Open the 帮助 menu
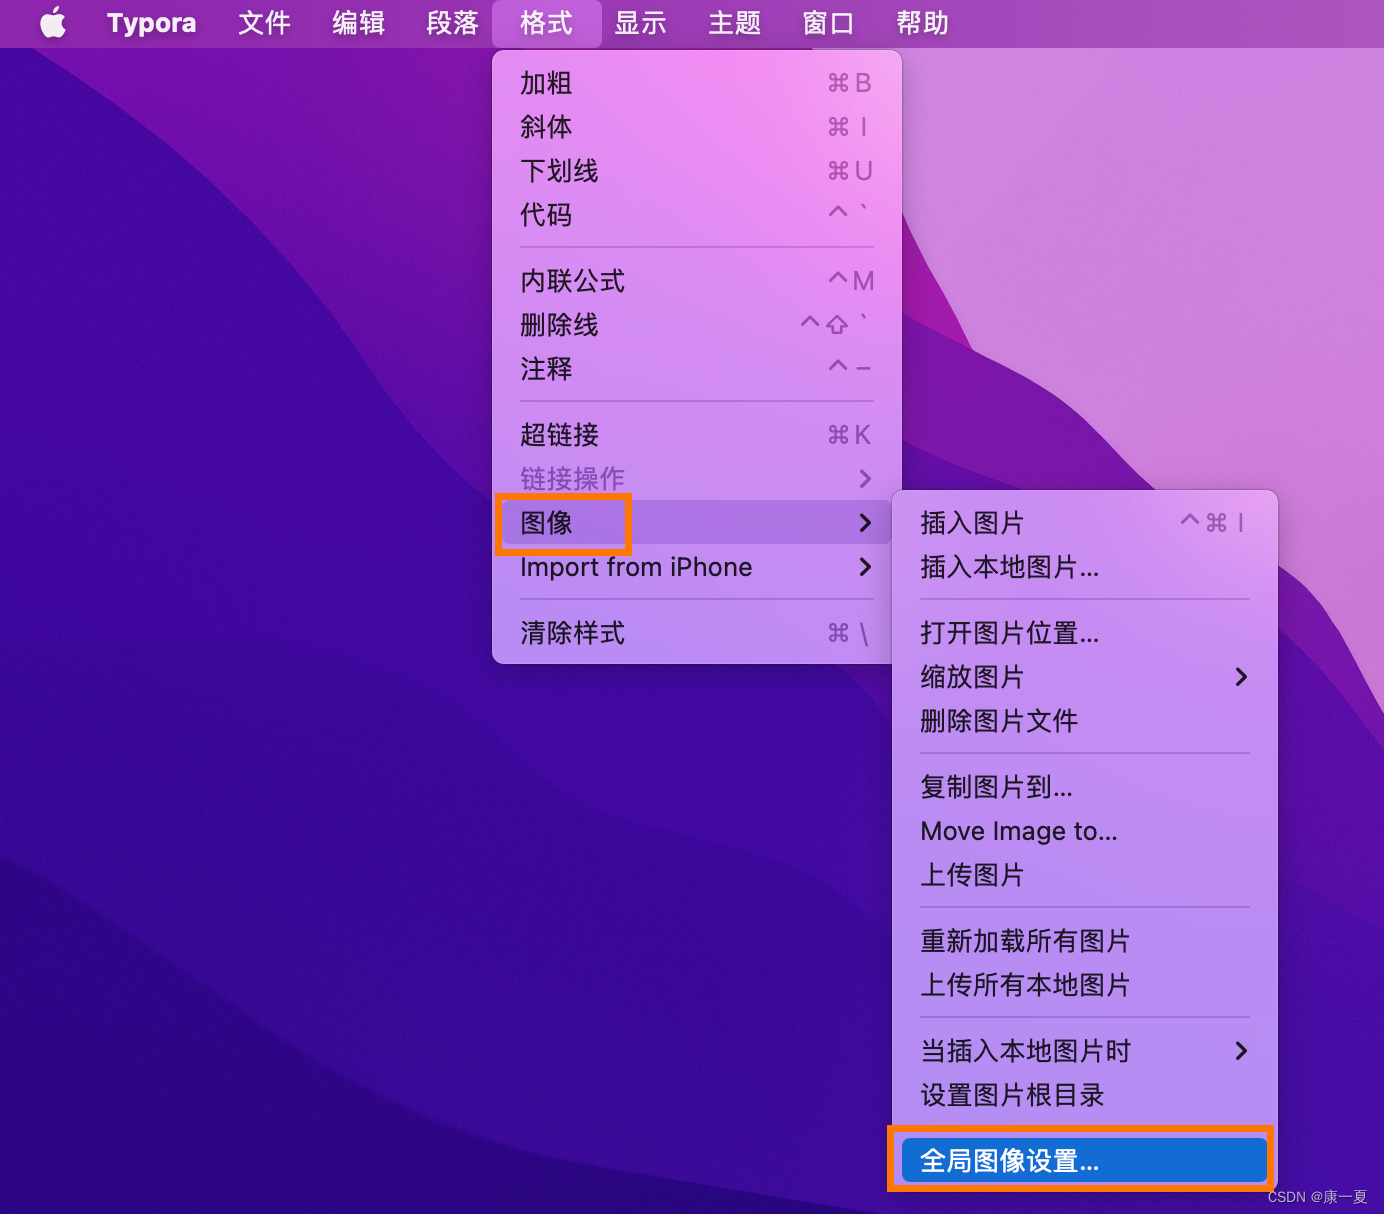The image size is (1384, 1214). point(921,23)
